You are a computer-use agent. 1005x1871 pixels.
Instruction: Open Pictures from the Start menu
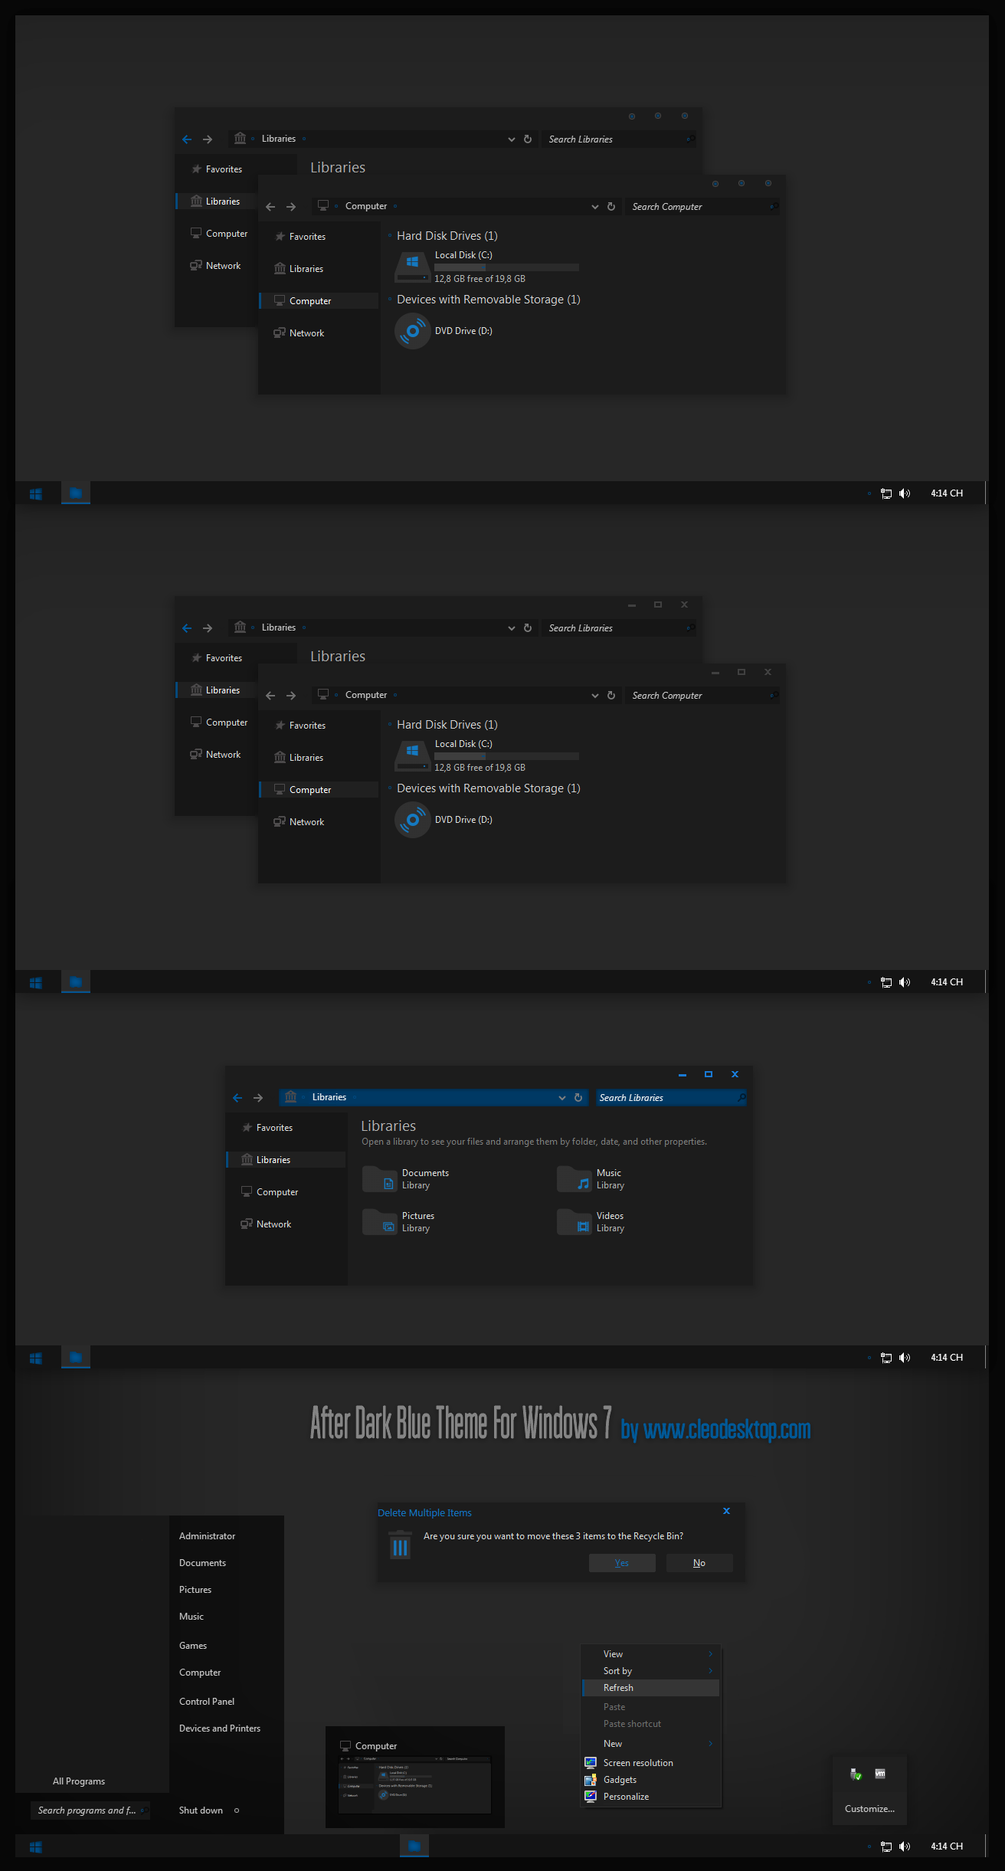pos(195,1589)
